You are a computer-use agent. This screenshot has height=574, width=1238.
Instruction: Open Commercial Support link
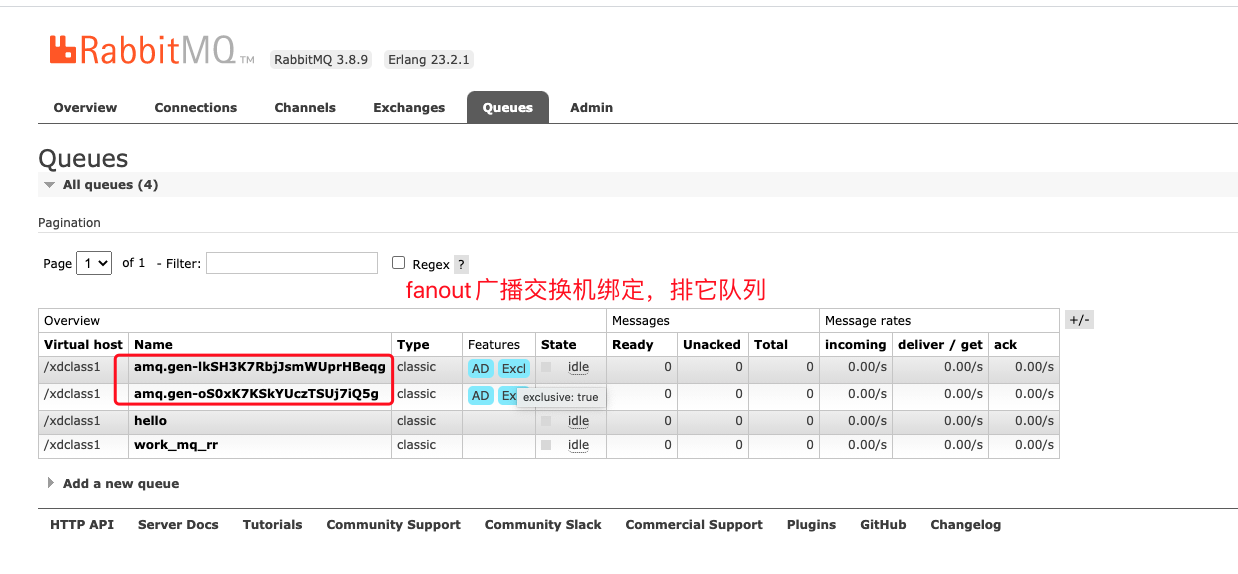694,524
